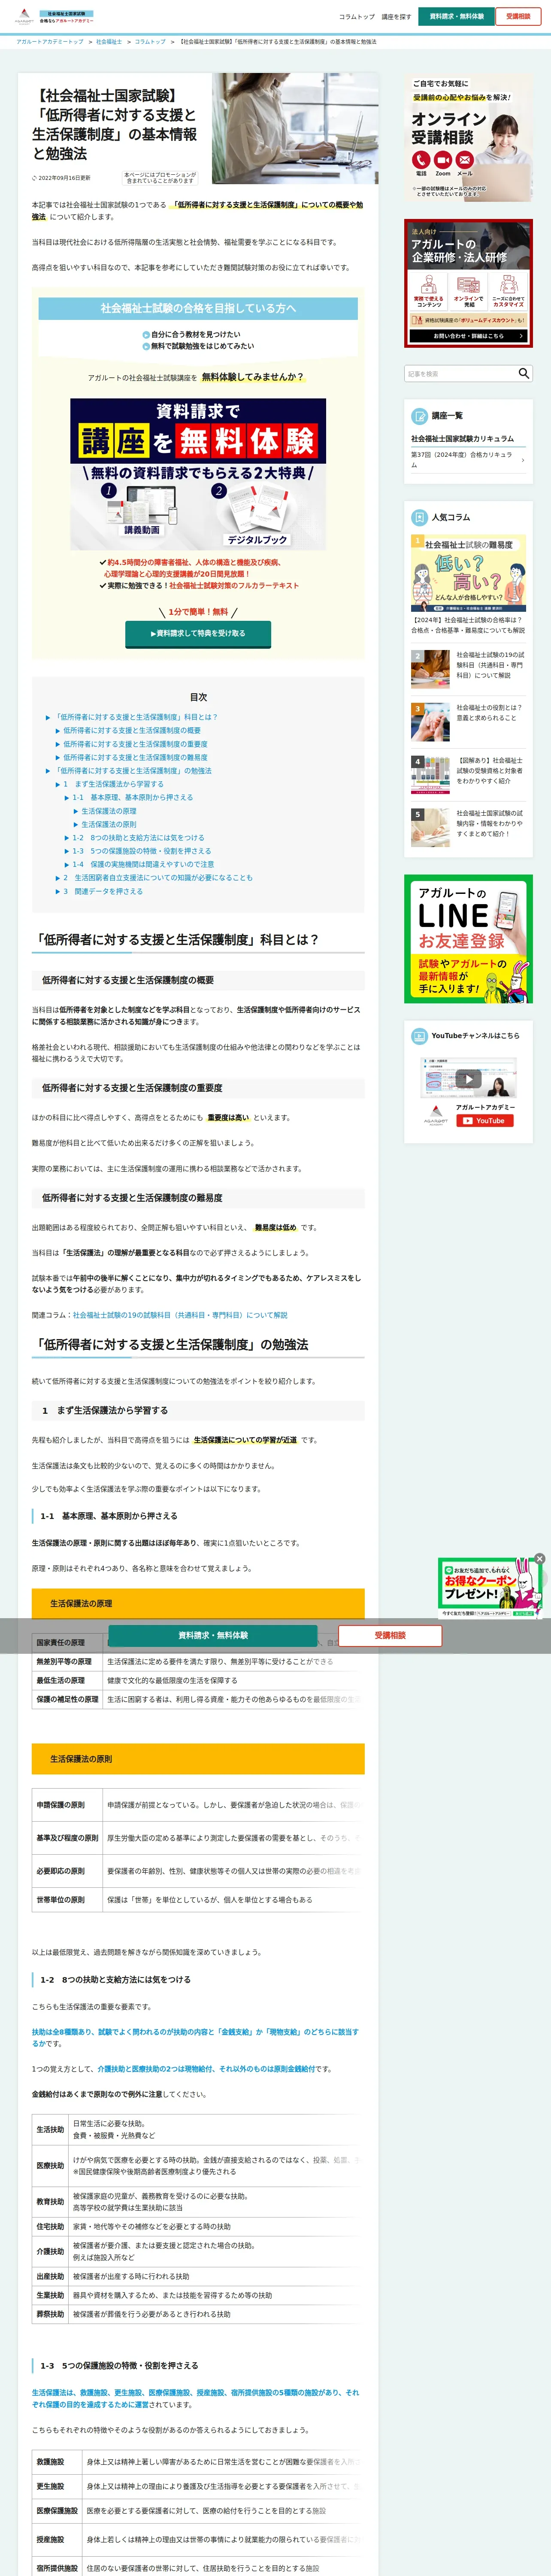
Task: Open the お得なクーポン present popup banner
Action: 489,1588
